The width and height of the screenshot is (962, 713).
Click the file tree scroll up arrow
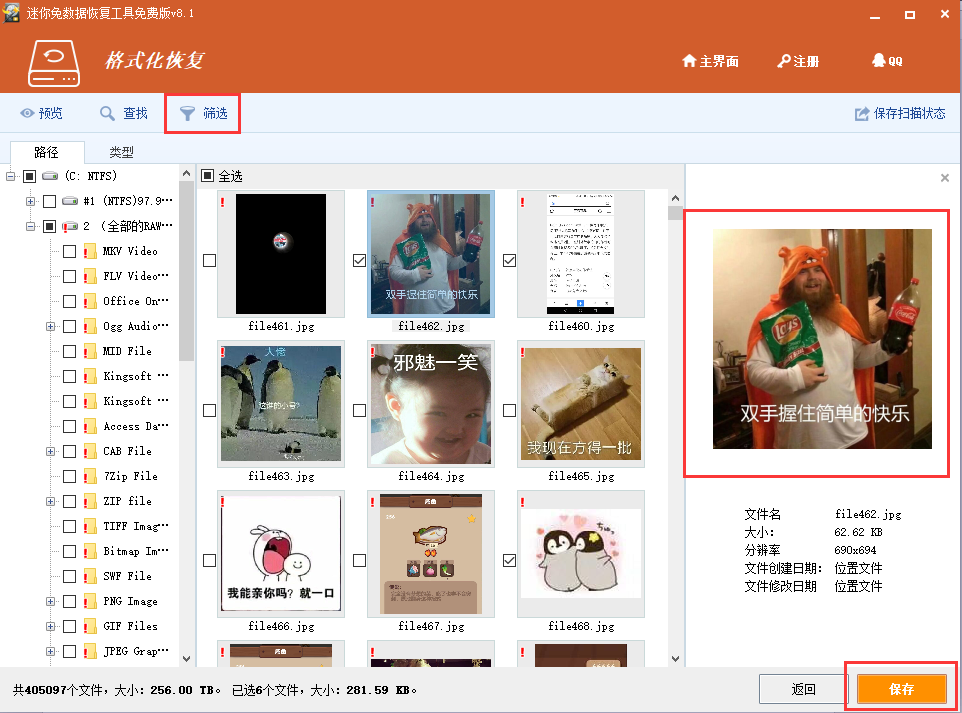(x=187, y=174)
